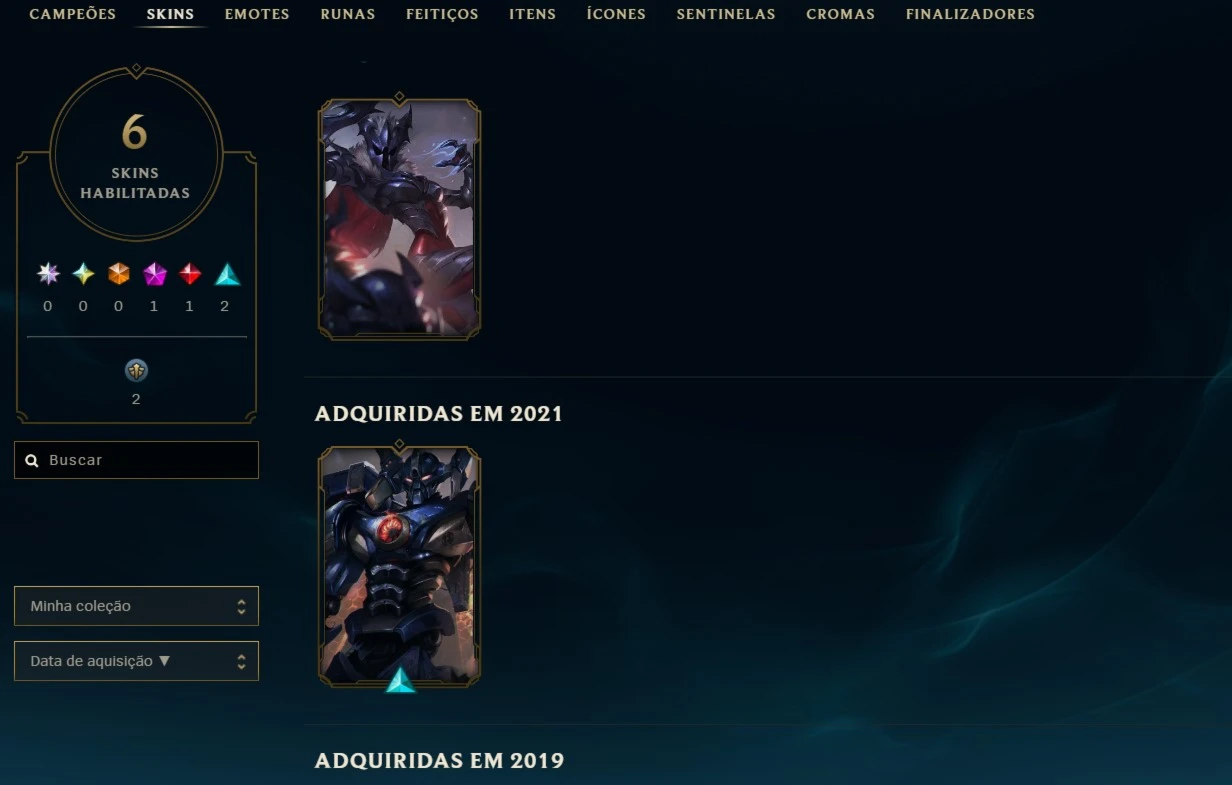Click the magenta Epic rarity gem icon
1232x785 pixels.
pos(155,274)
